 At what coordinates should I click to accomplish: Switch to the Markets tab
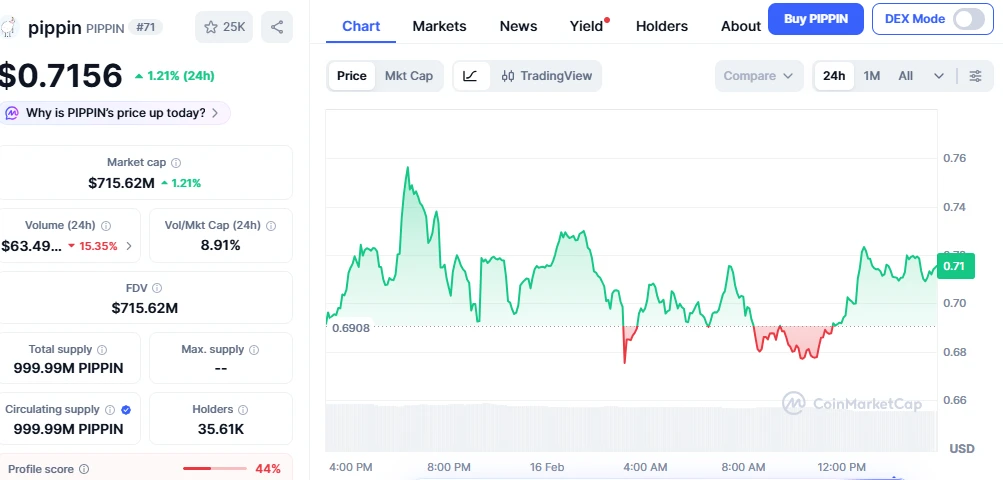438,26
